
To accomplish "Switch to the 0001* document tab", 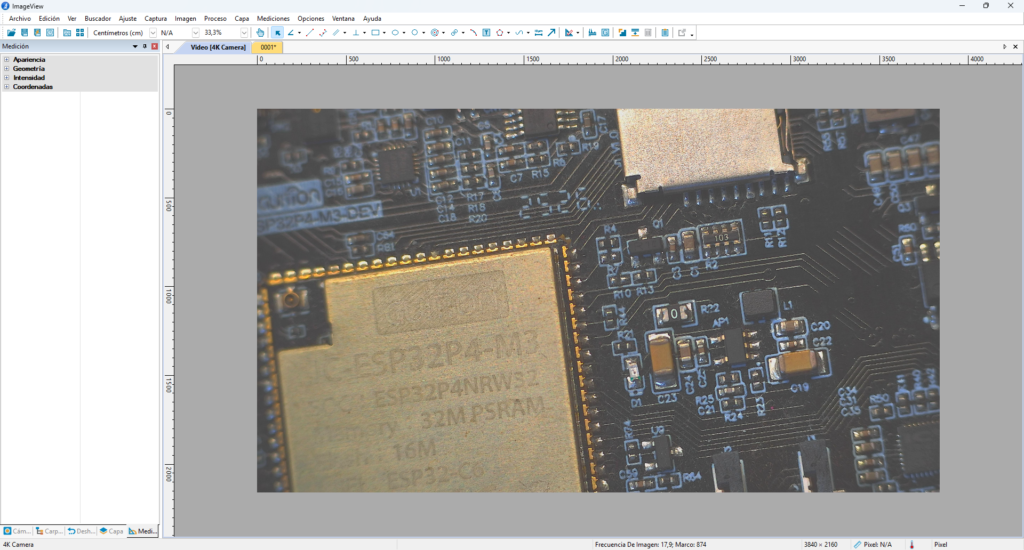I will pyautogui.click(x=268, y=47).
